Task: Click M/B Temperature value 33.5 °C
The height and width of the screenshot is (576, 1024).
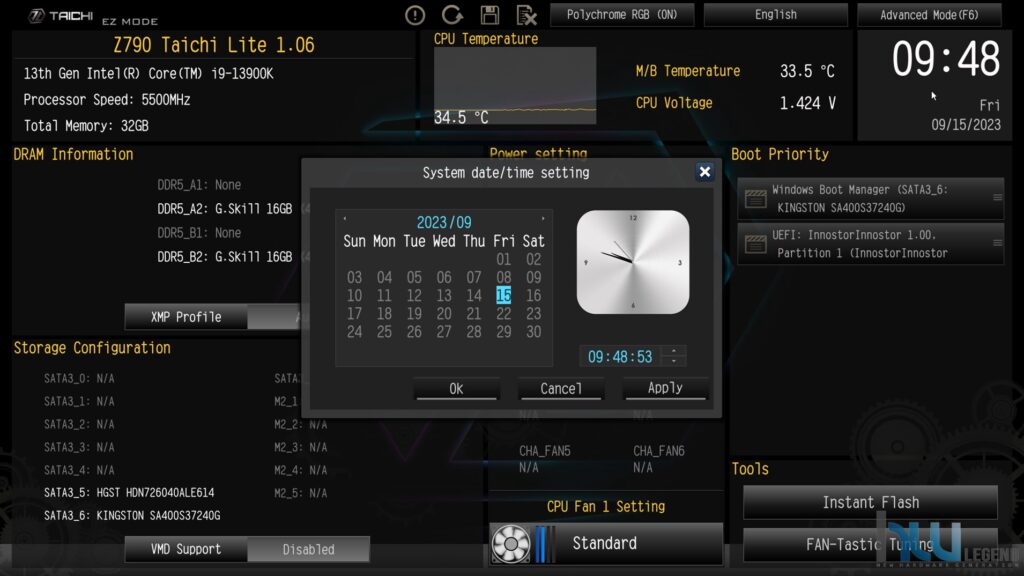Action: click(x=807, y=71)
